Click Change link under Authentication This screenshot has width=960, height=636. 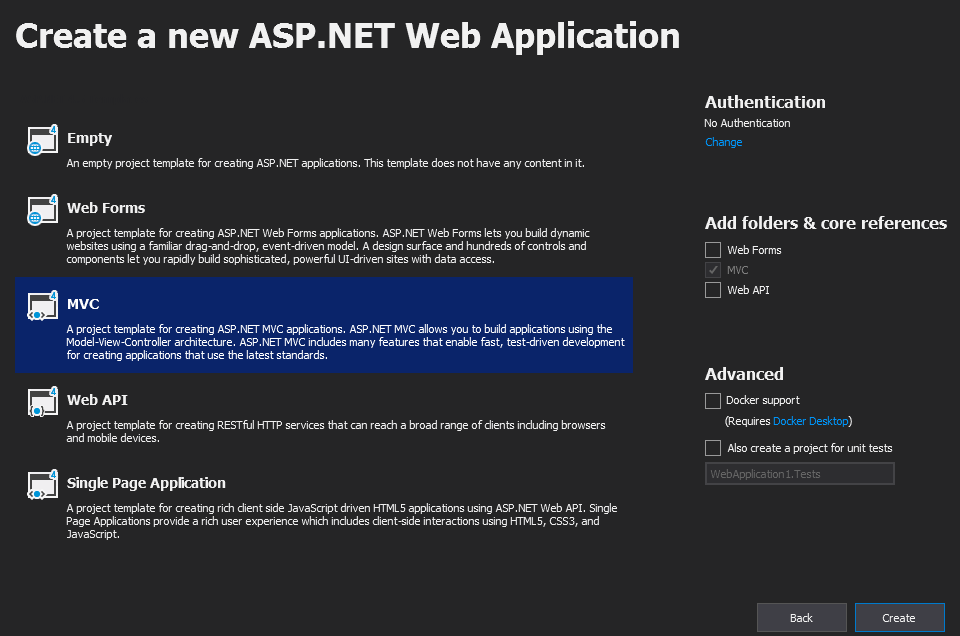point(723,142)
